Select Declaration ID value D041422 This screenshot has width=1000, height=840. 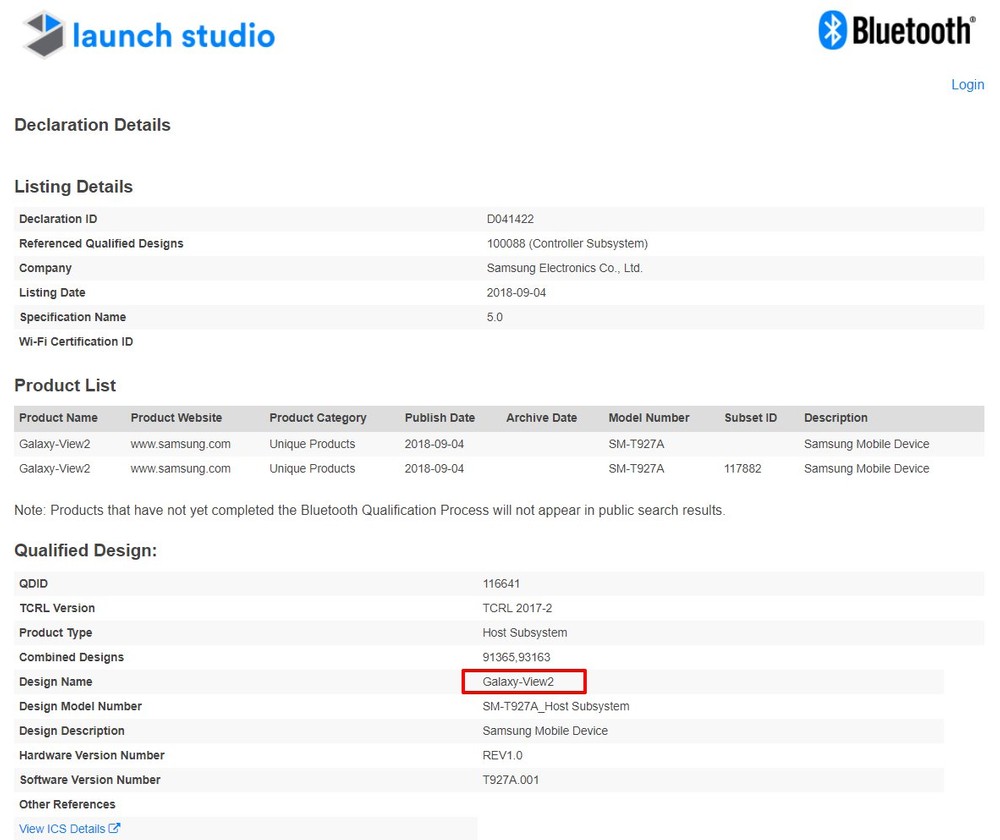(510, 219)
